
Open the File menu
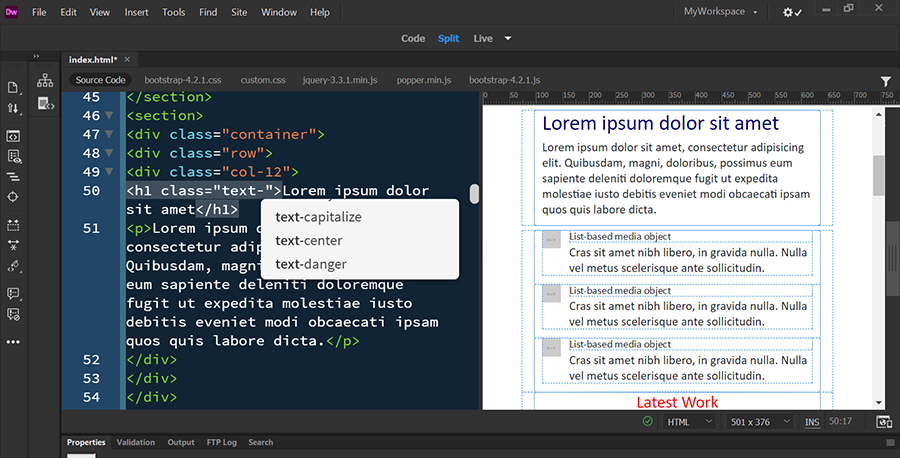39,12
